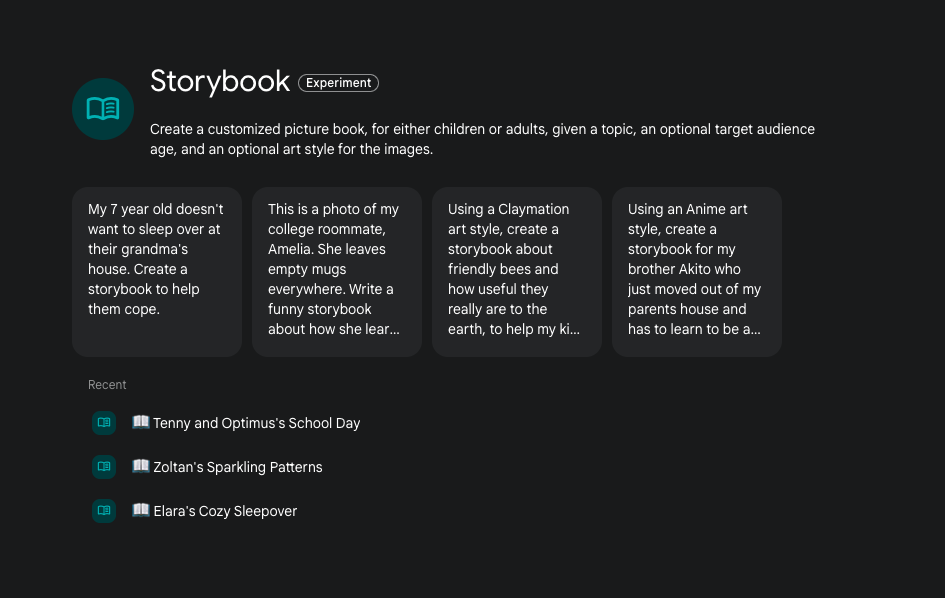
Task: Click the open-book emoji before Zoltan's title
Action: pyautogui.click(x=141, y=466)
